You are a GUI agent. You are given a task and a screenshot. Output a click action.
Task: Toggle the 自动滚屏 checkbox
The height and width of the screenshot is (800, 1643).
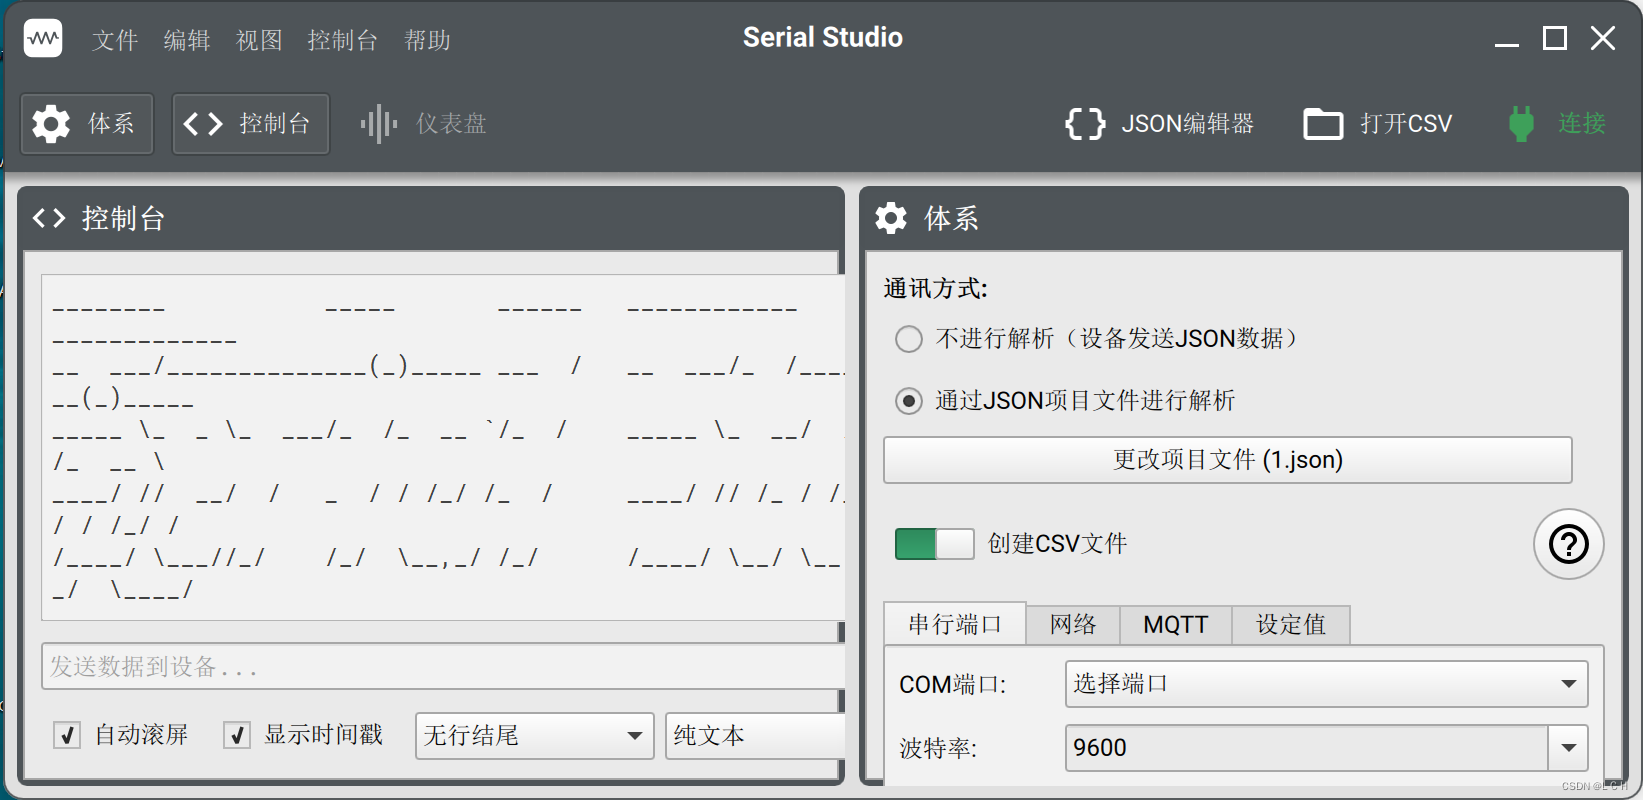[x=67, y=736]
